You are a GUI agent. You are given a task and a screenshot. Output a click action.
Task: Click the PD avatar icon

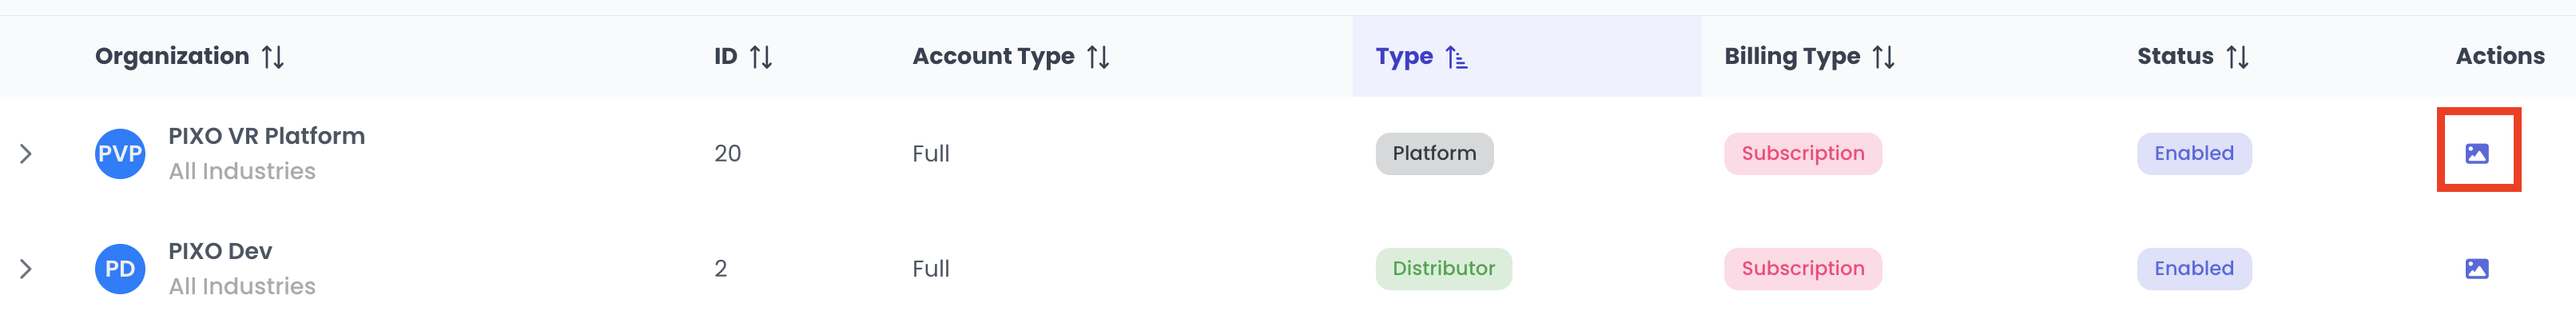[120, 269]
